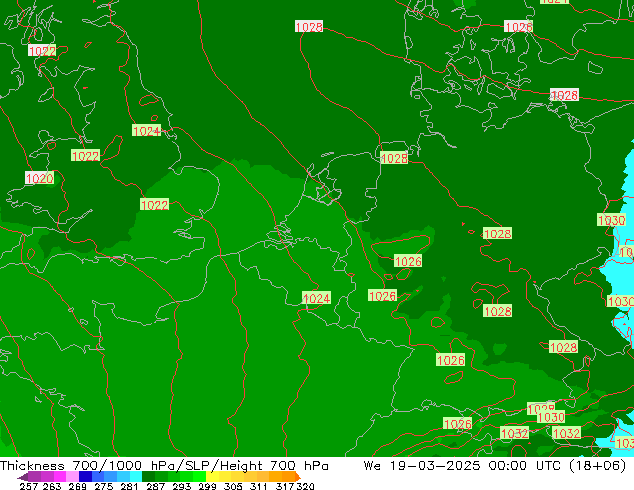
Task: Pick the dark blue swatch in the color legend
Action: (85, 476)
